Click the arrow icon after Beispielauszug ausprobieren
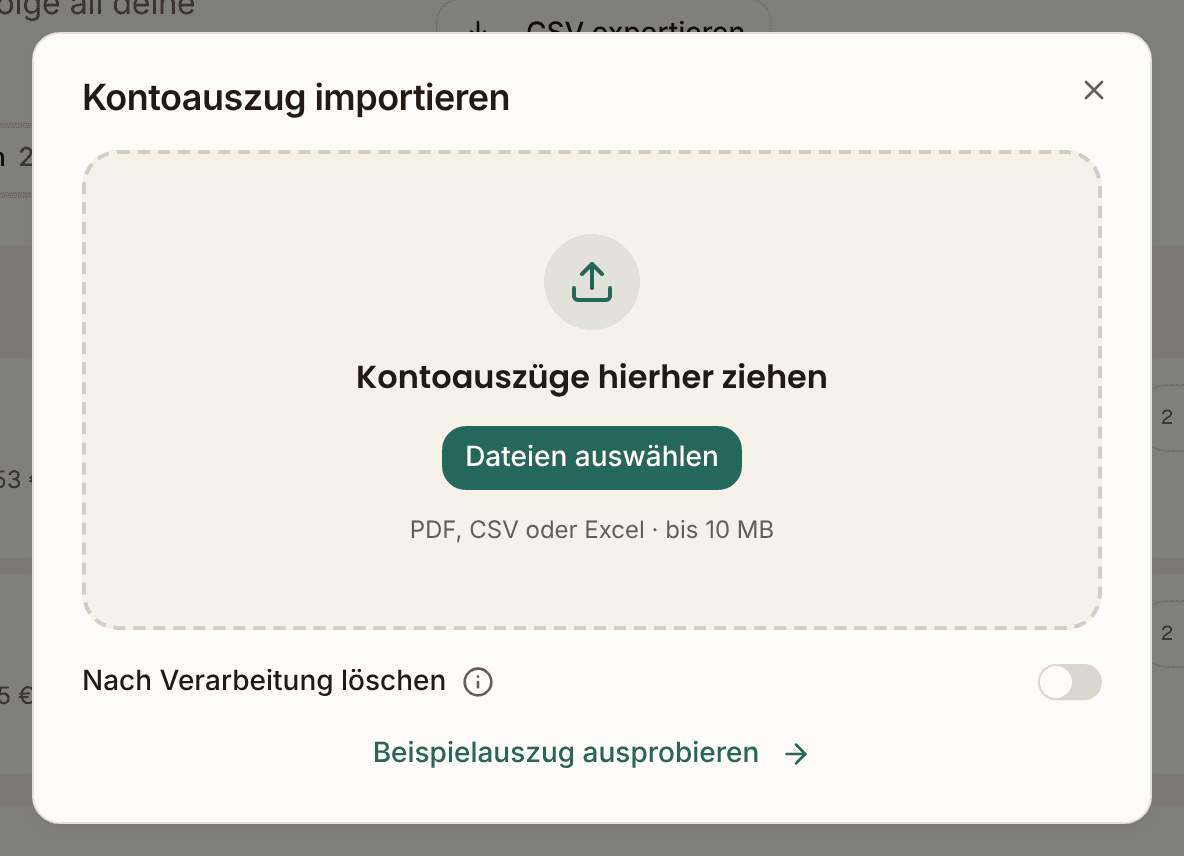 click(x=796, y=753)
